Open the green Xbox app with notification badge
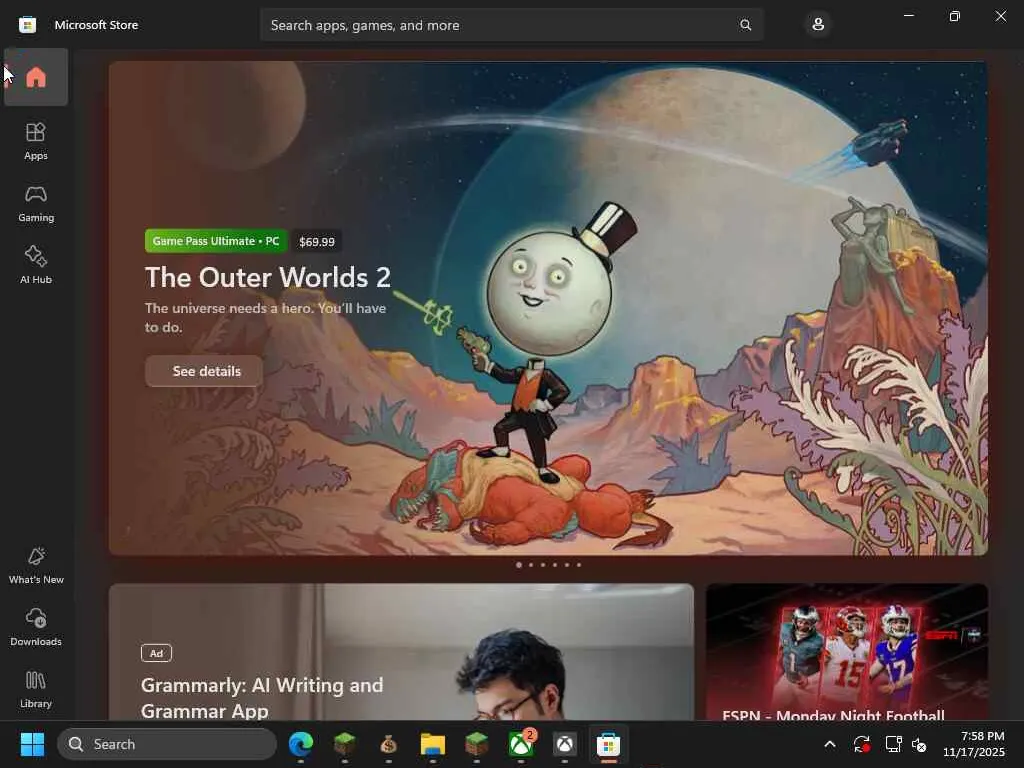 pyautogui.click(x=521, y=744)
